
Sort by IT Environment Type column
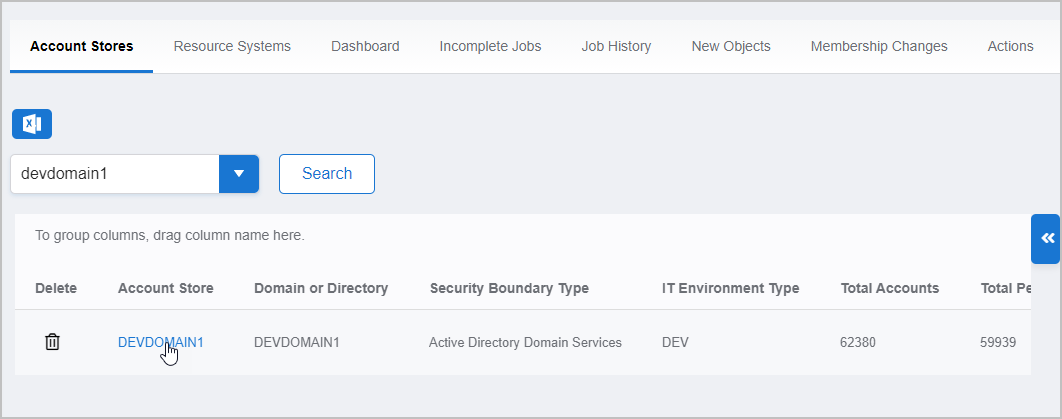point(730,288)
